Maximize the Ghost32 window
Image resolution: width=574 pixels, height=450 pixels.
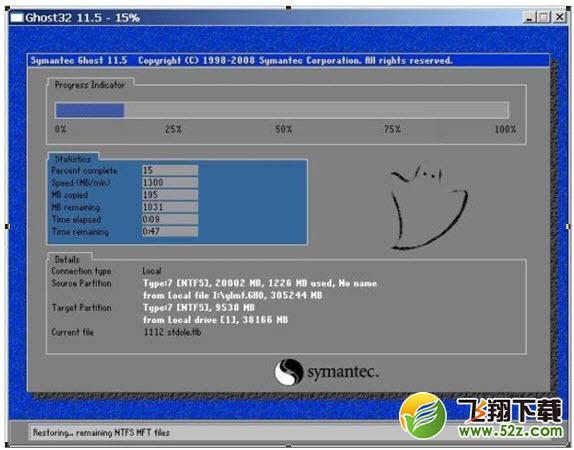544,17
